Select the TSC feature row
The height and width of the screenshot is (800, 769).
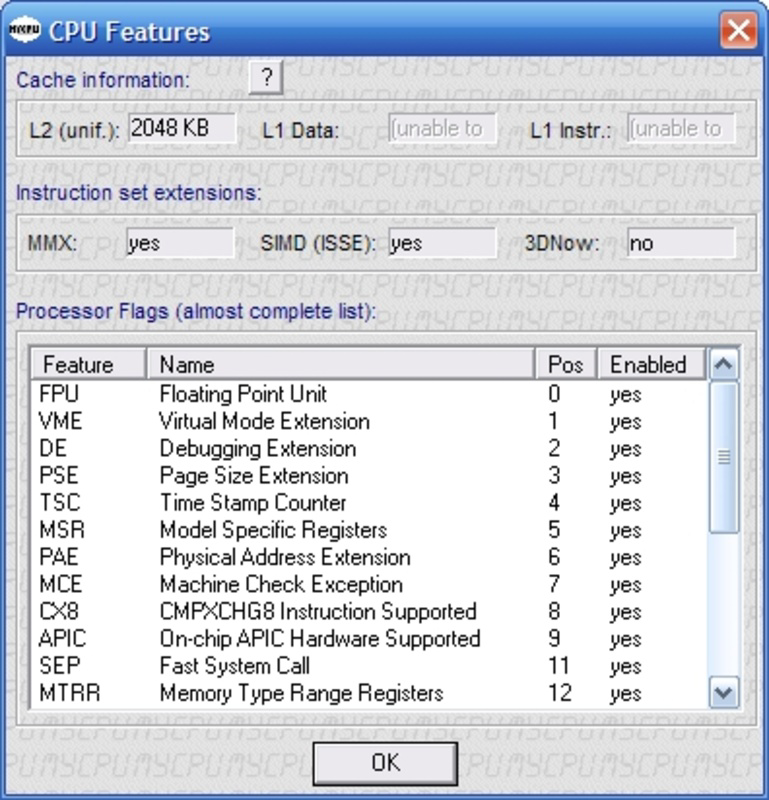pyautogui.click(x=369, y=503)
